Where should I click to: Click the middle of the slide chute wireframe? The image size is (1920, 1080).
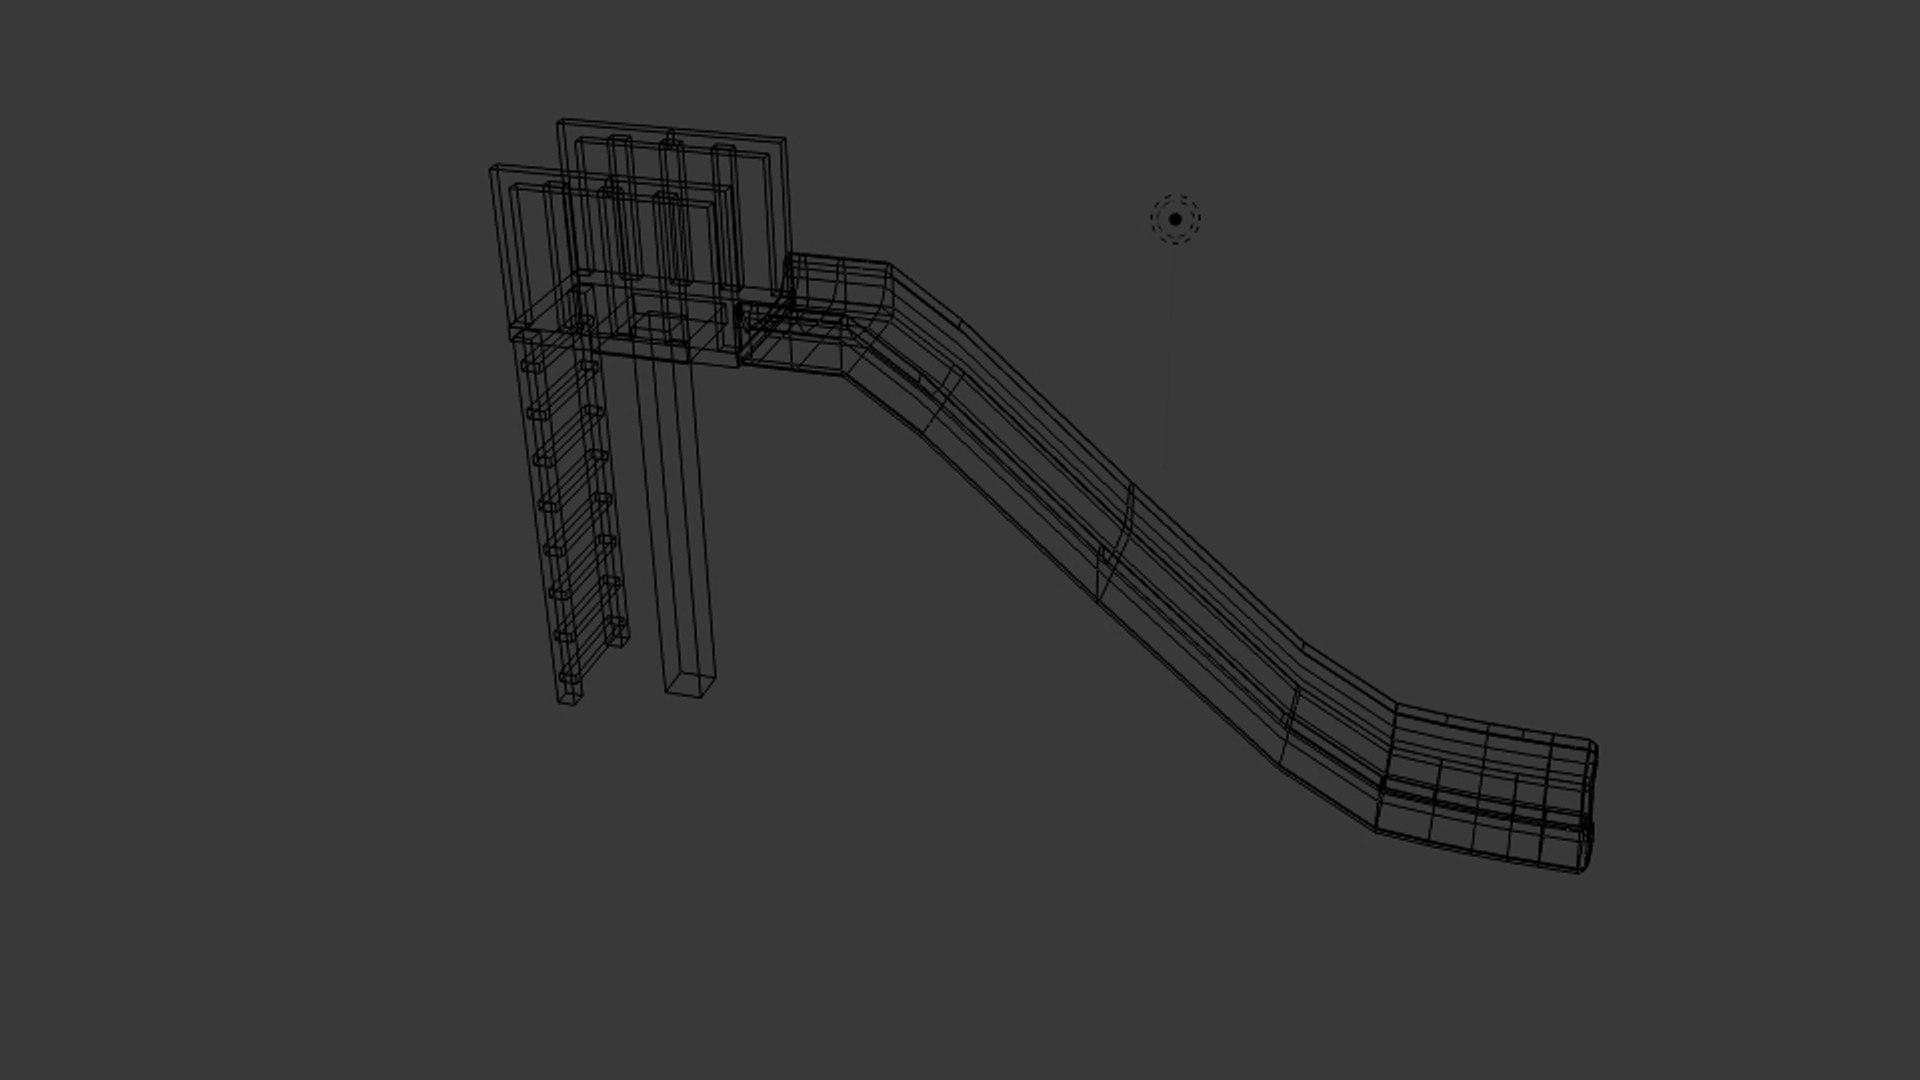(1120, 520)
